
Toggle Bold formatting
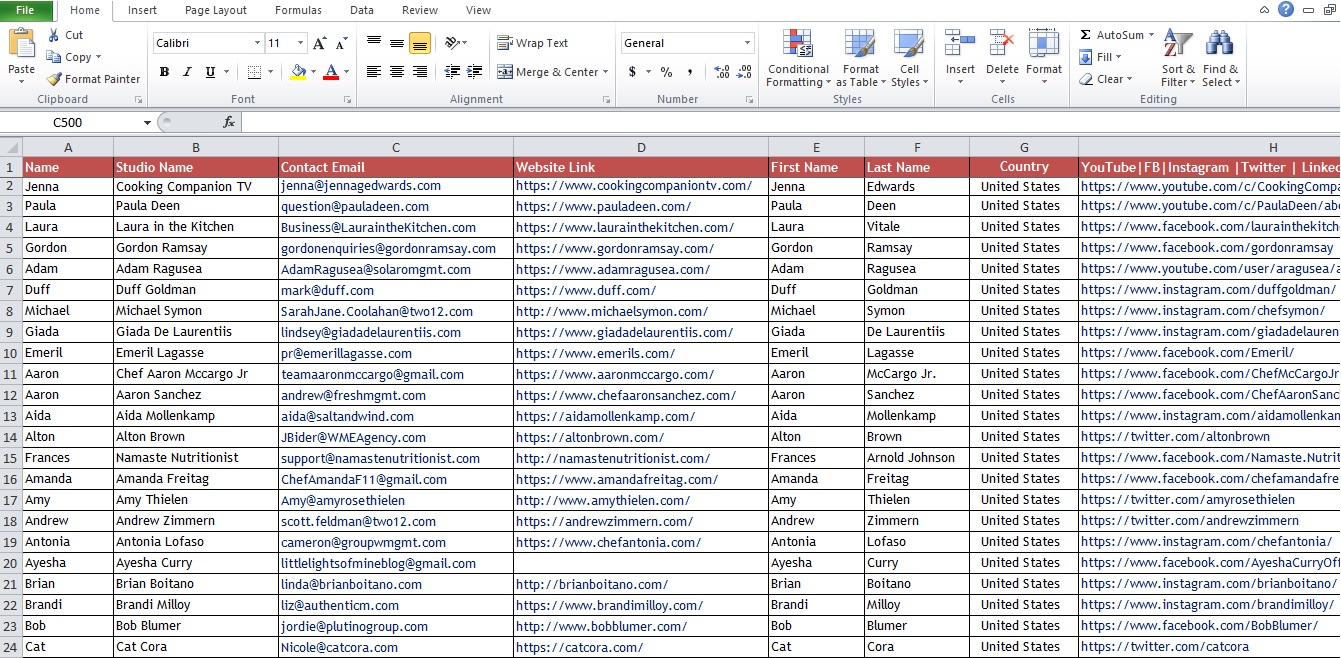point(164,72)
